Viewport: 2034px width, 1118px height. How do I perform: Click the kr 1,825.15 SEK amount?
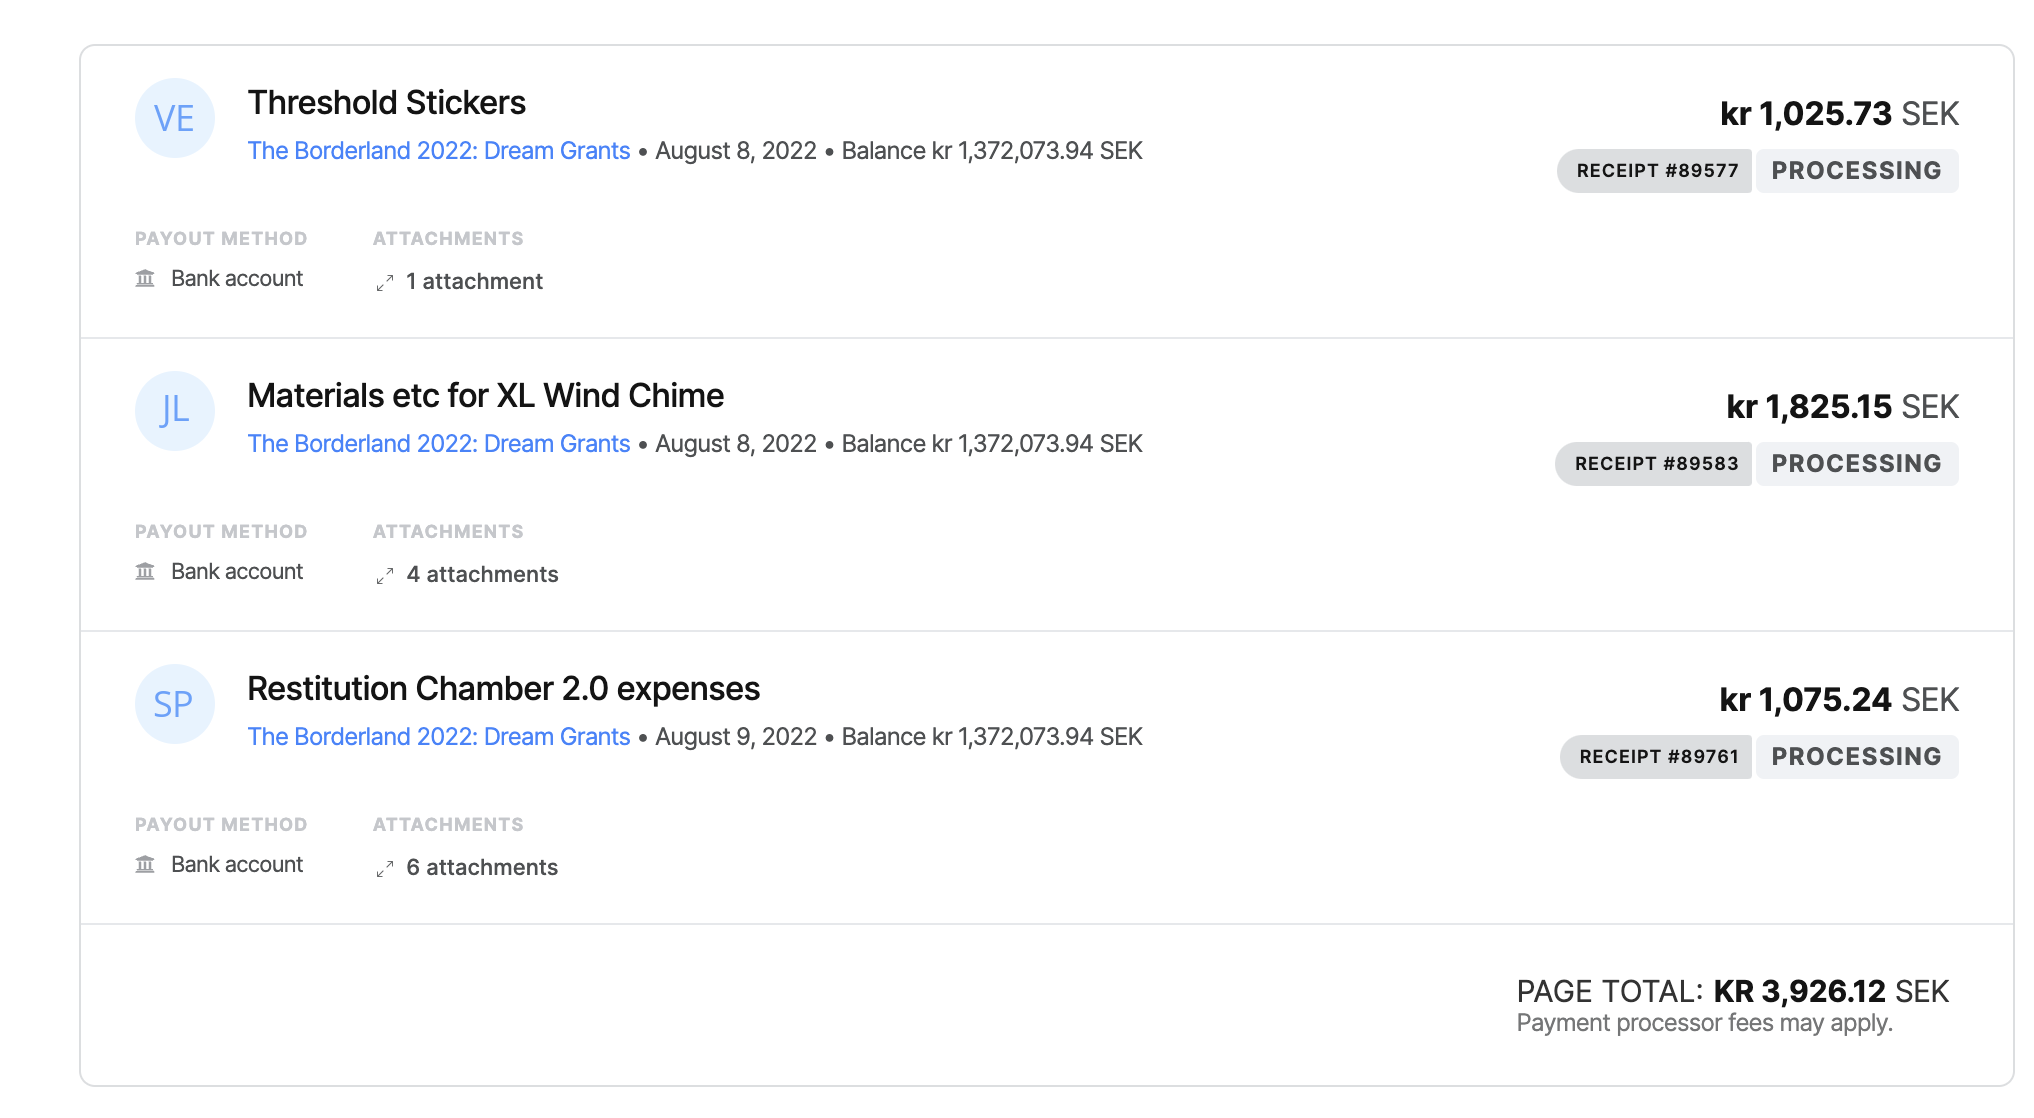[1841, 407]
